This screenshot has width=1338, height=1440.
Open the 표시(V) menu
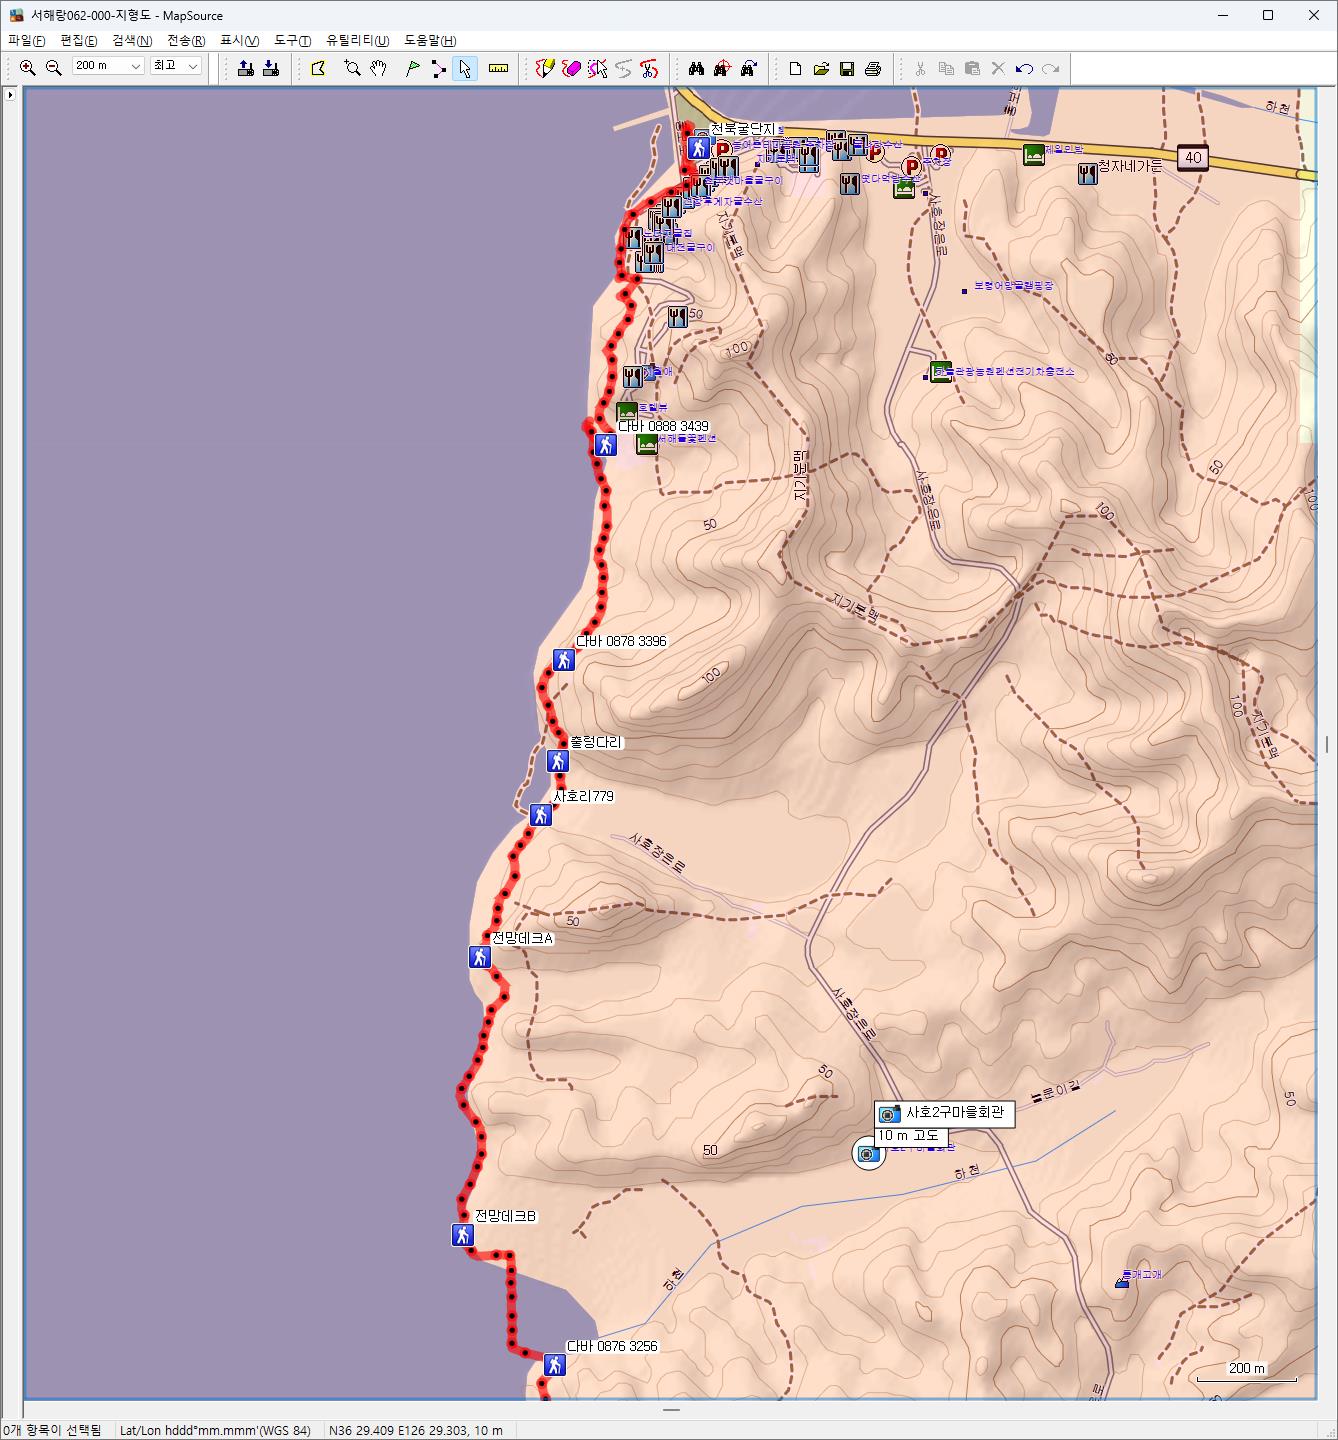[240, 40]
